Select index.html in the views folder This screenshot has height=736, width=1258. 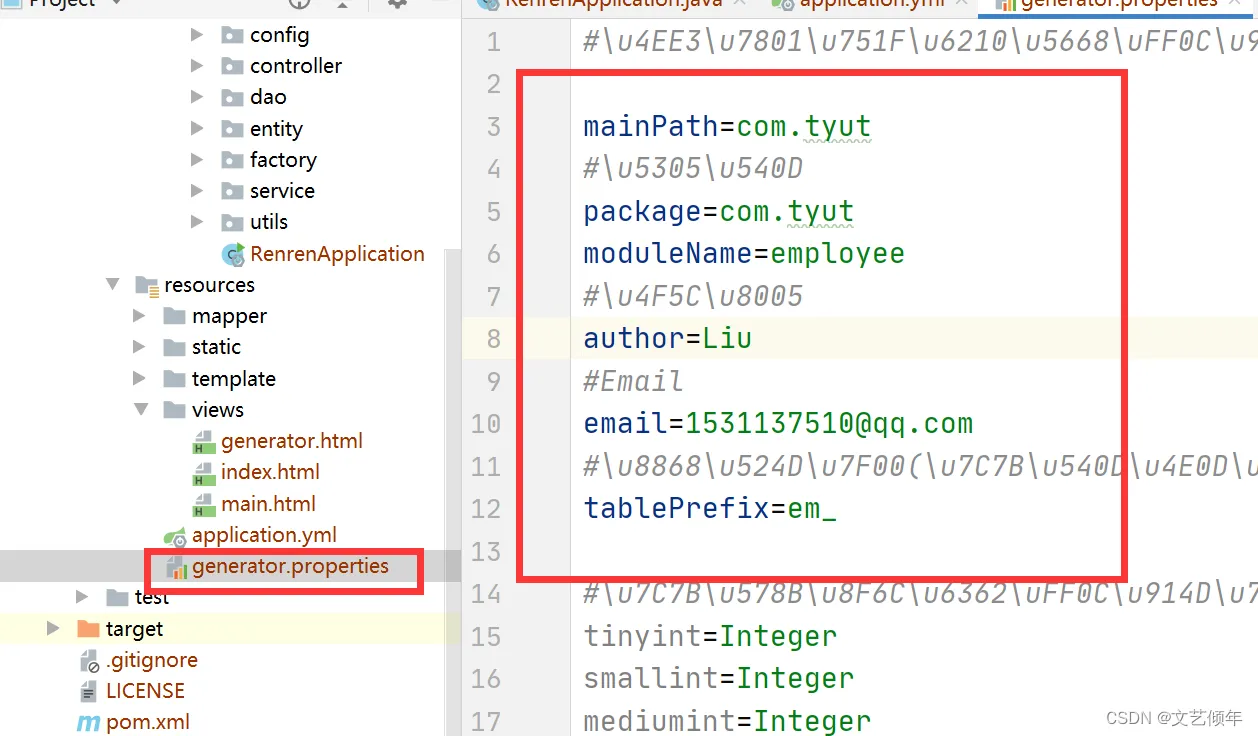[270, 472]
